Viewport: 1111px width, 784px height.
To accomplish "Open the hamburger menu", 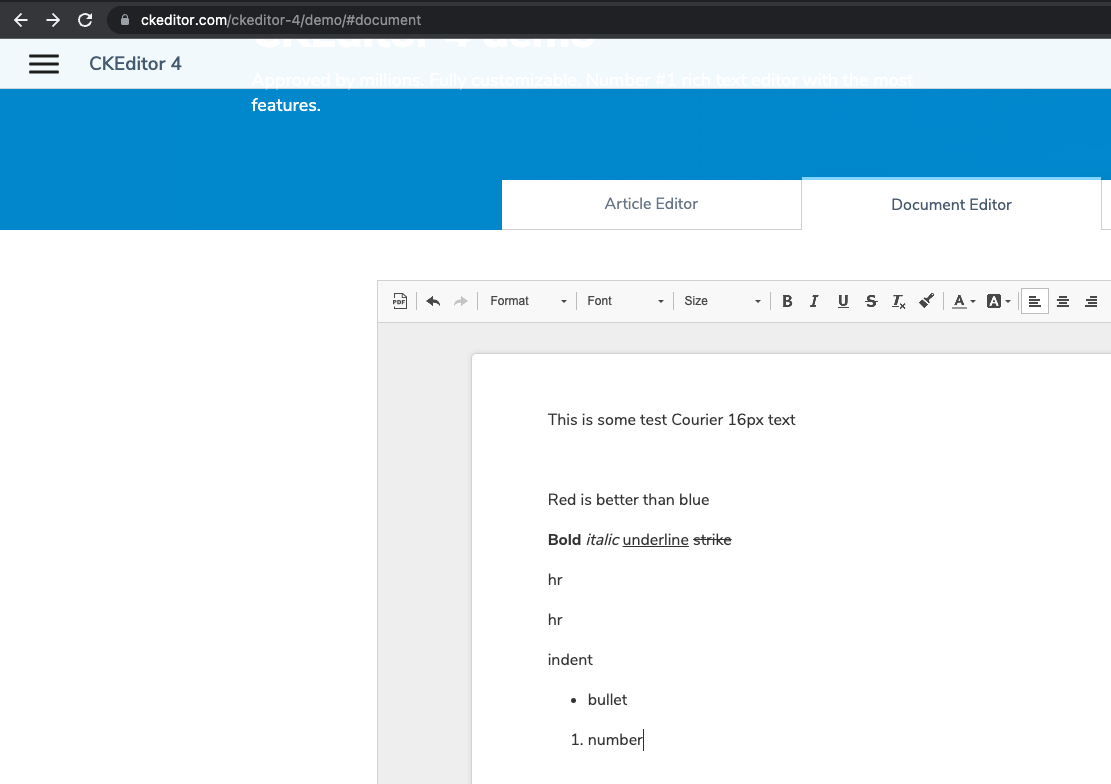I will (44, 64).
